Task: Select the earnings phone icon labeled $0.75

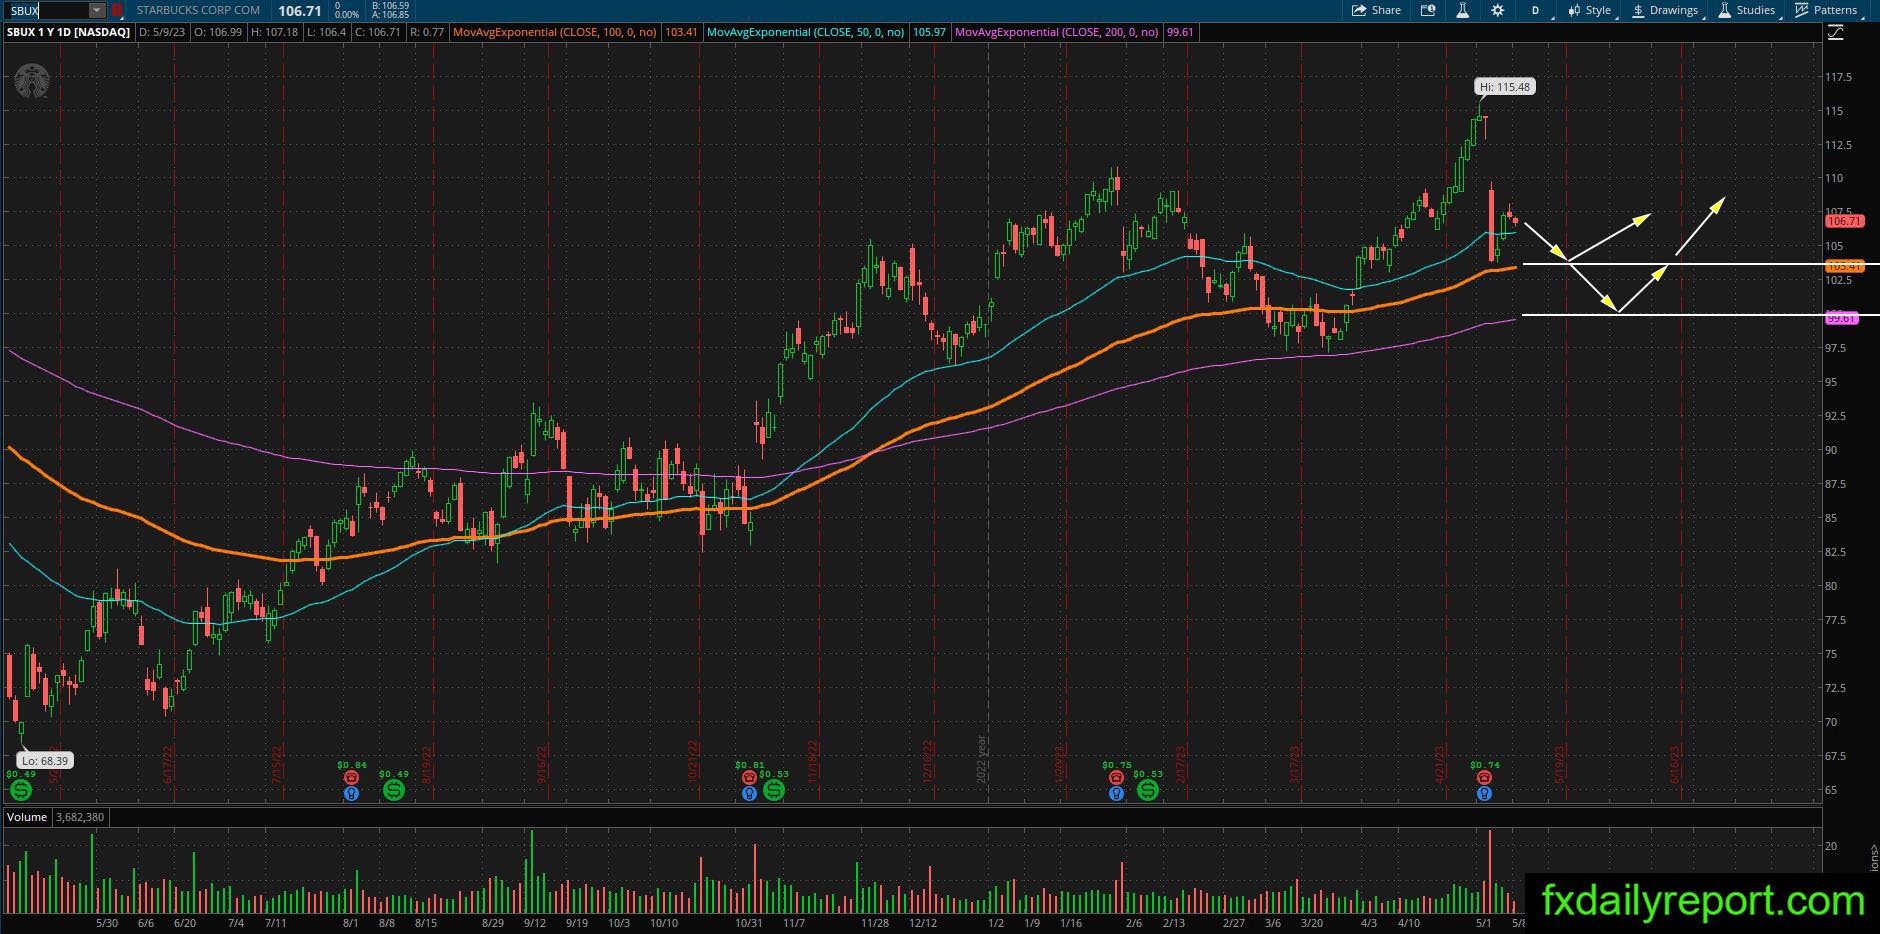Action: click(1116, 777)
